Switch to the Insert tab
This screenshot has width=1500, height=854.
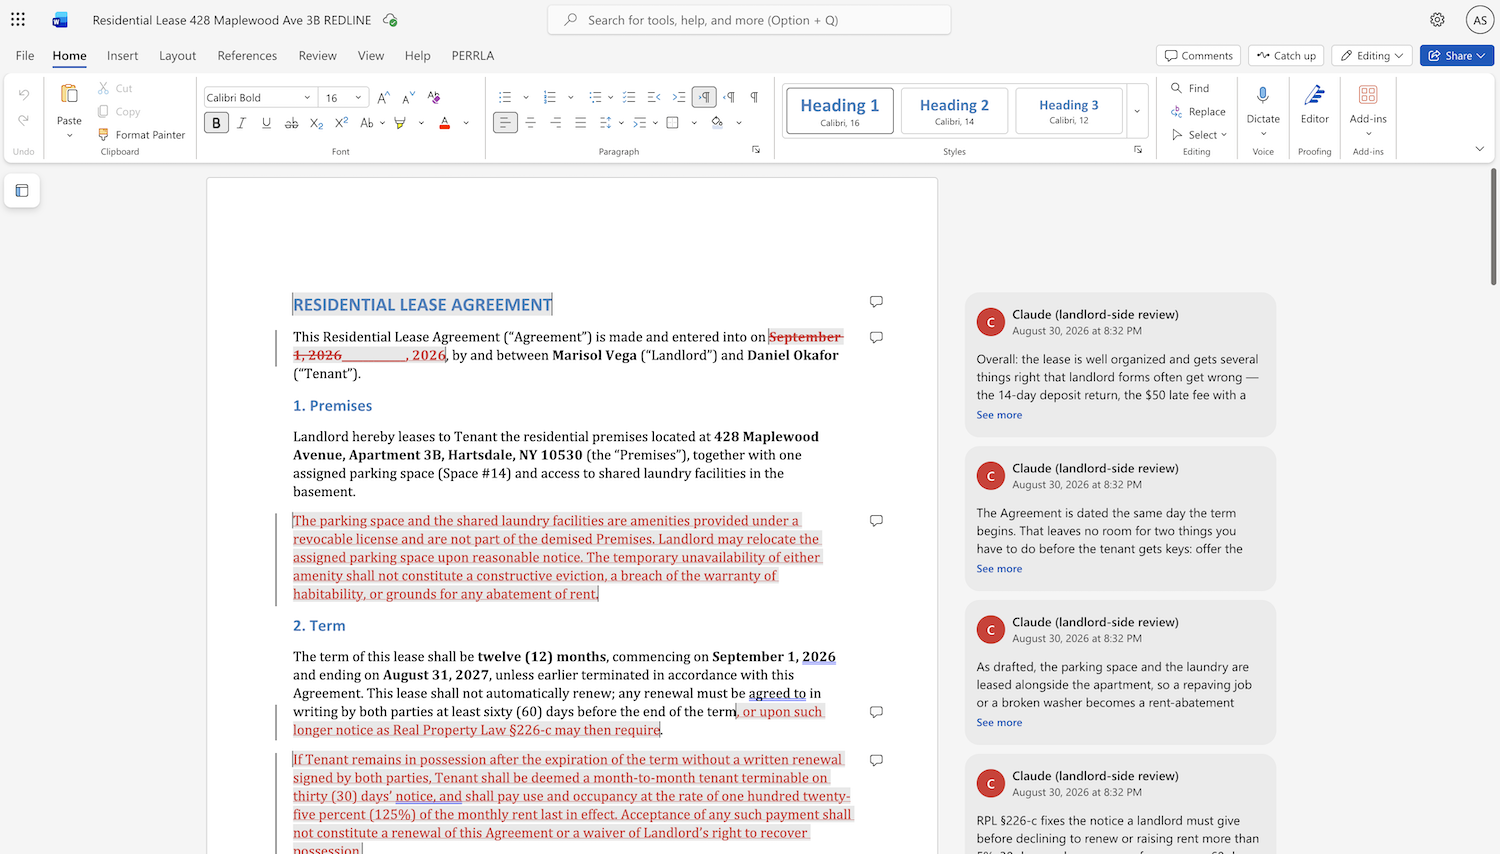[123, 56]
